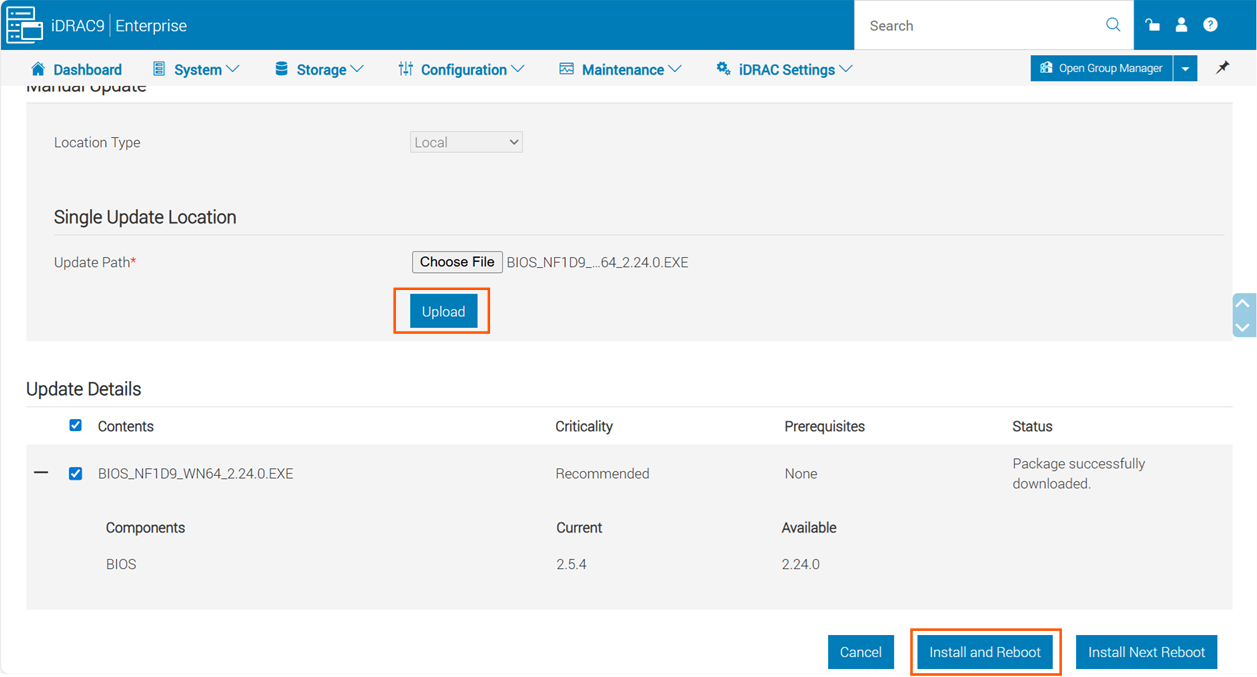Click Install and Reboot
The height and width of the screenshot is (677, 1257).
[x=985, y=652]
